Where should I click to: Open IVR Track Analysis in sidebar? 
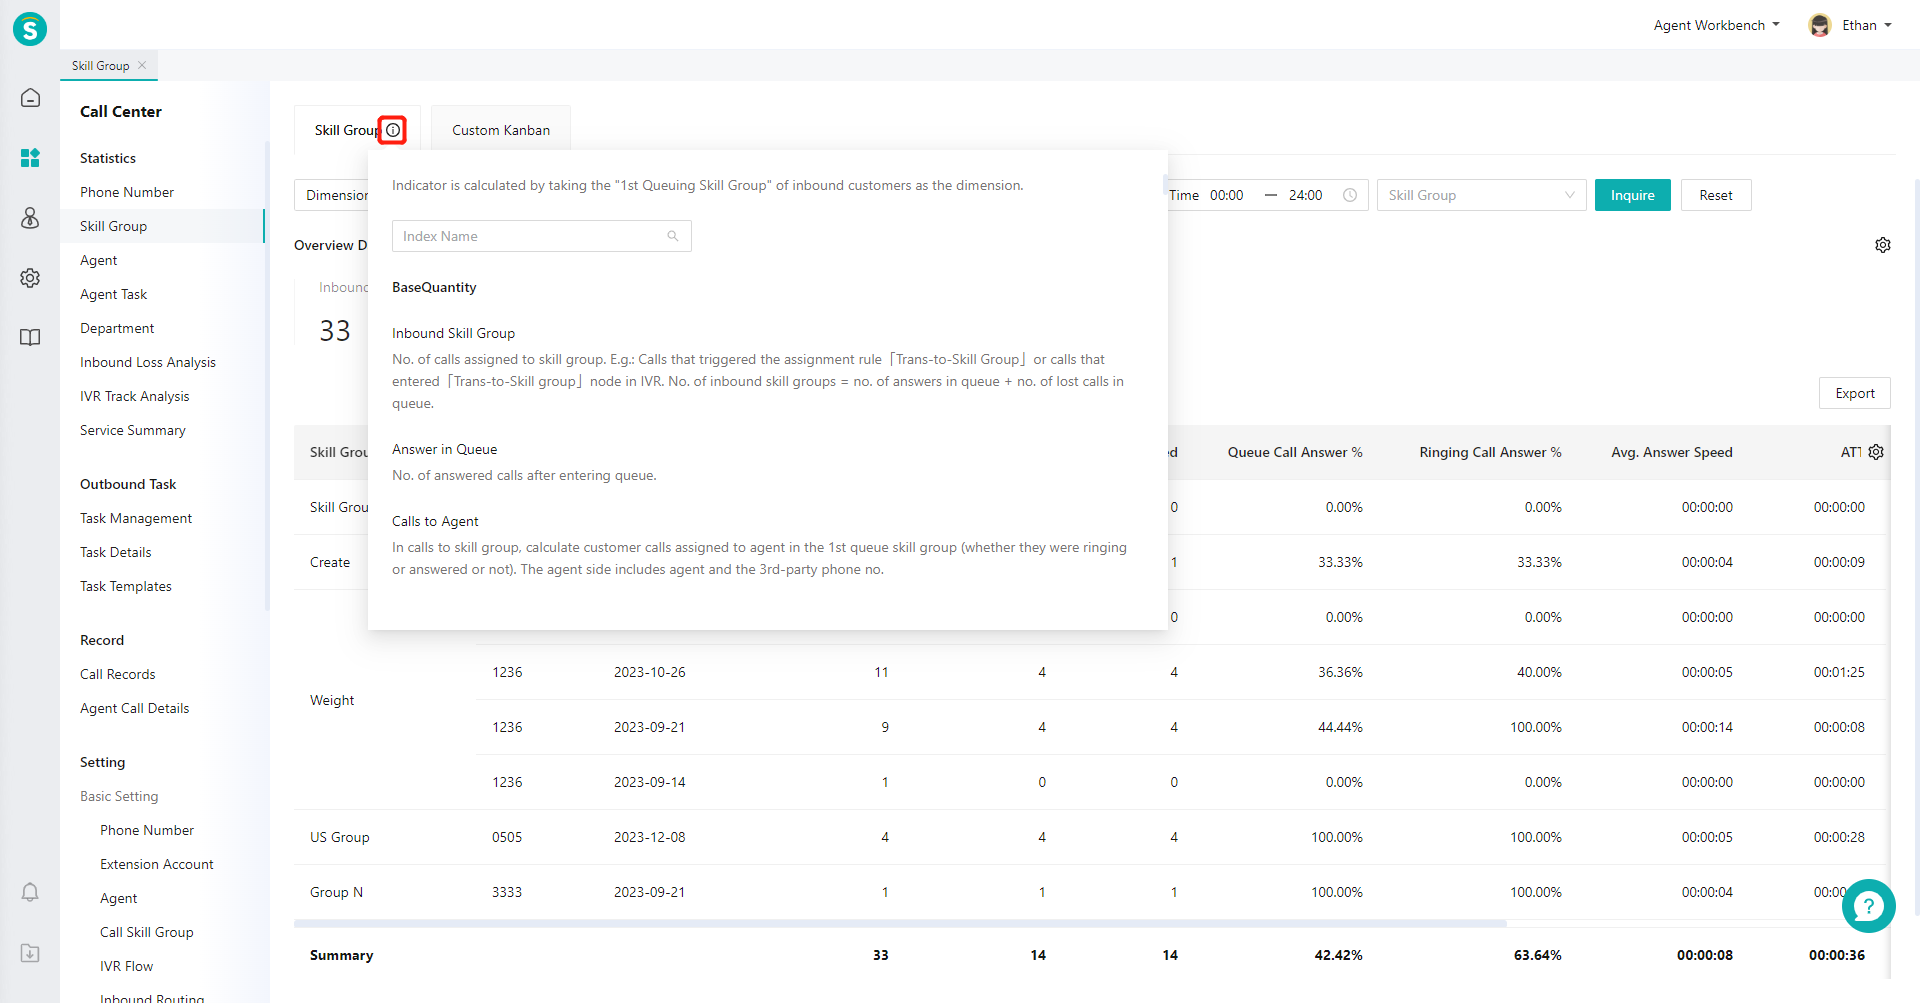[134, 396]
